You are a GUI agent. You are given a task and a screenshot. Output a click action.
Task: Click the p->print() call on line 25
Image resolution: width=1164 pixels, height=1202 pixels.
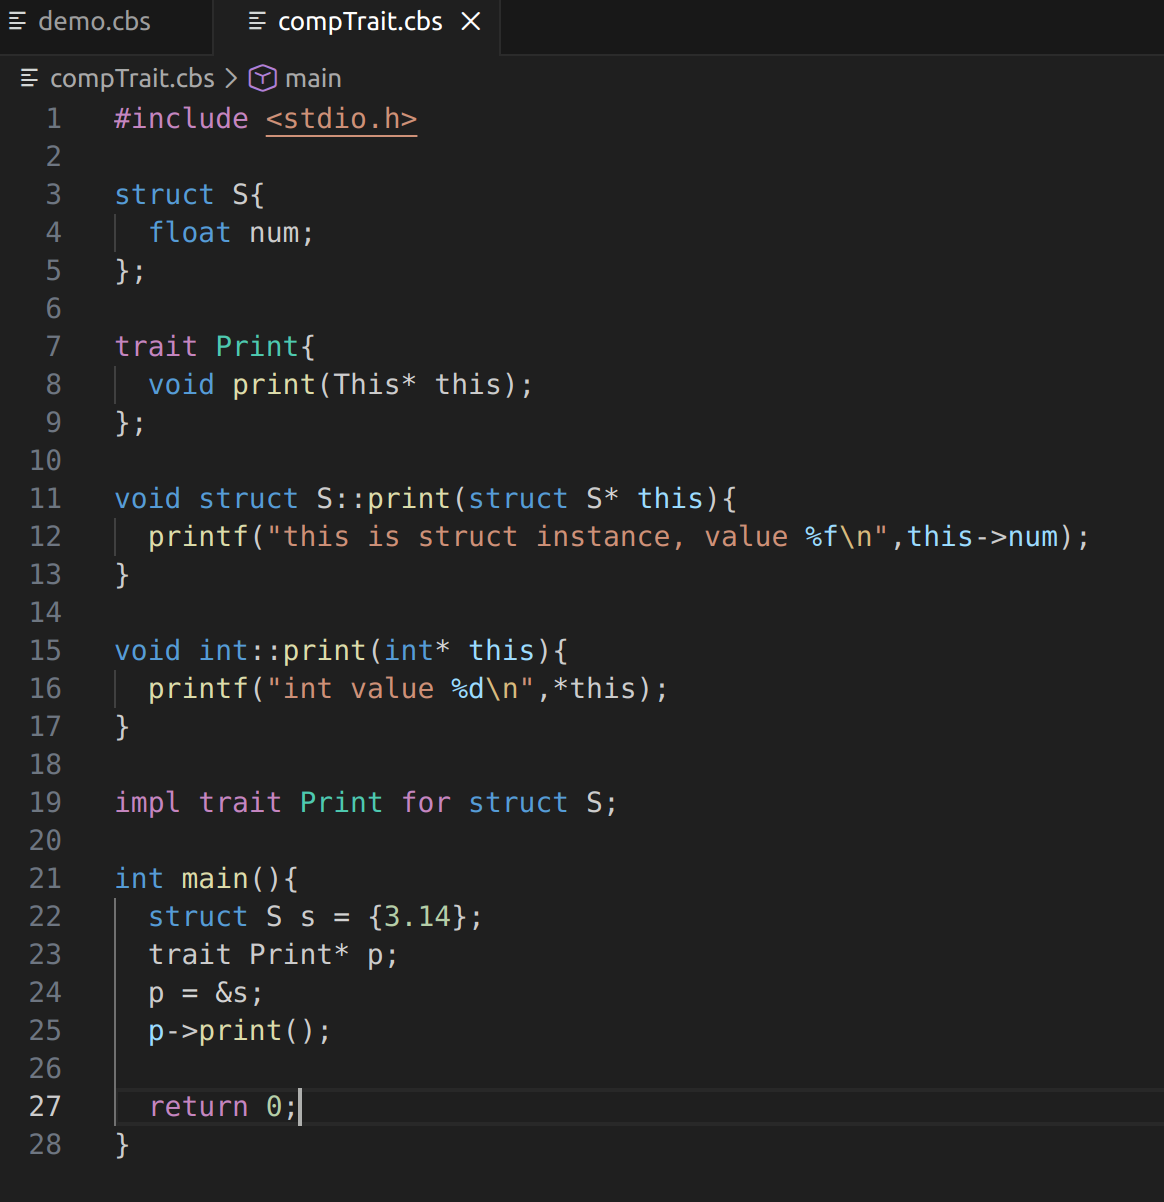pos(240,1030)
